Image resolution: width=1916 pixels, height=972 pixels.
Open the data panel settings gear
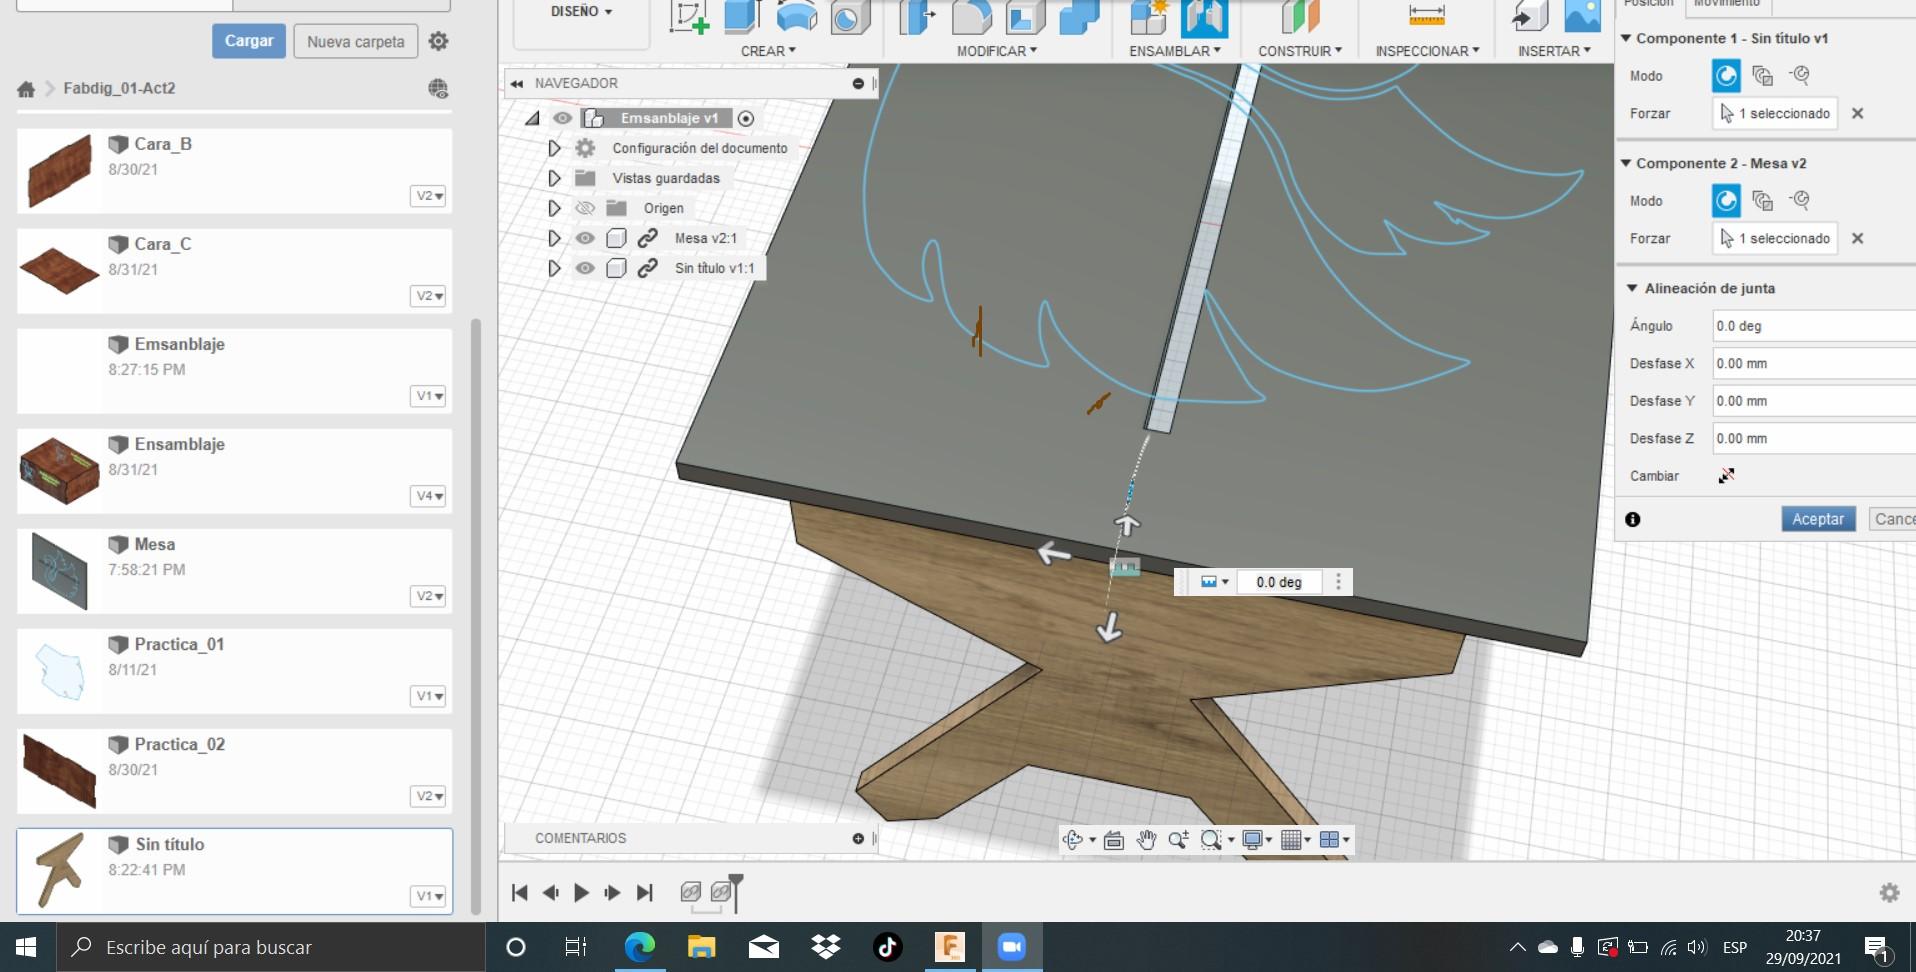(x=438, y=41)
